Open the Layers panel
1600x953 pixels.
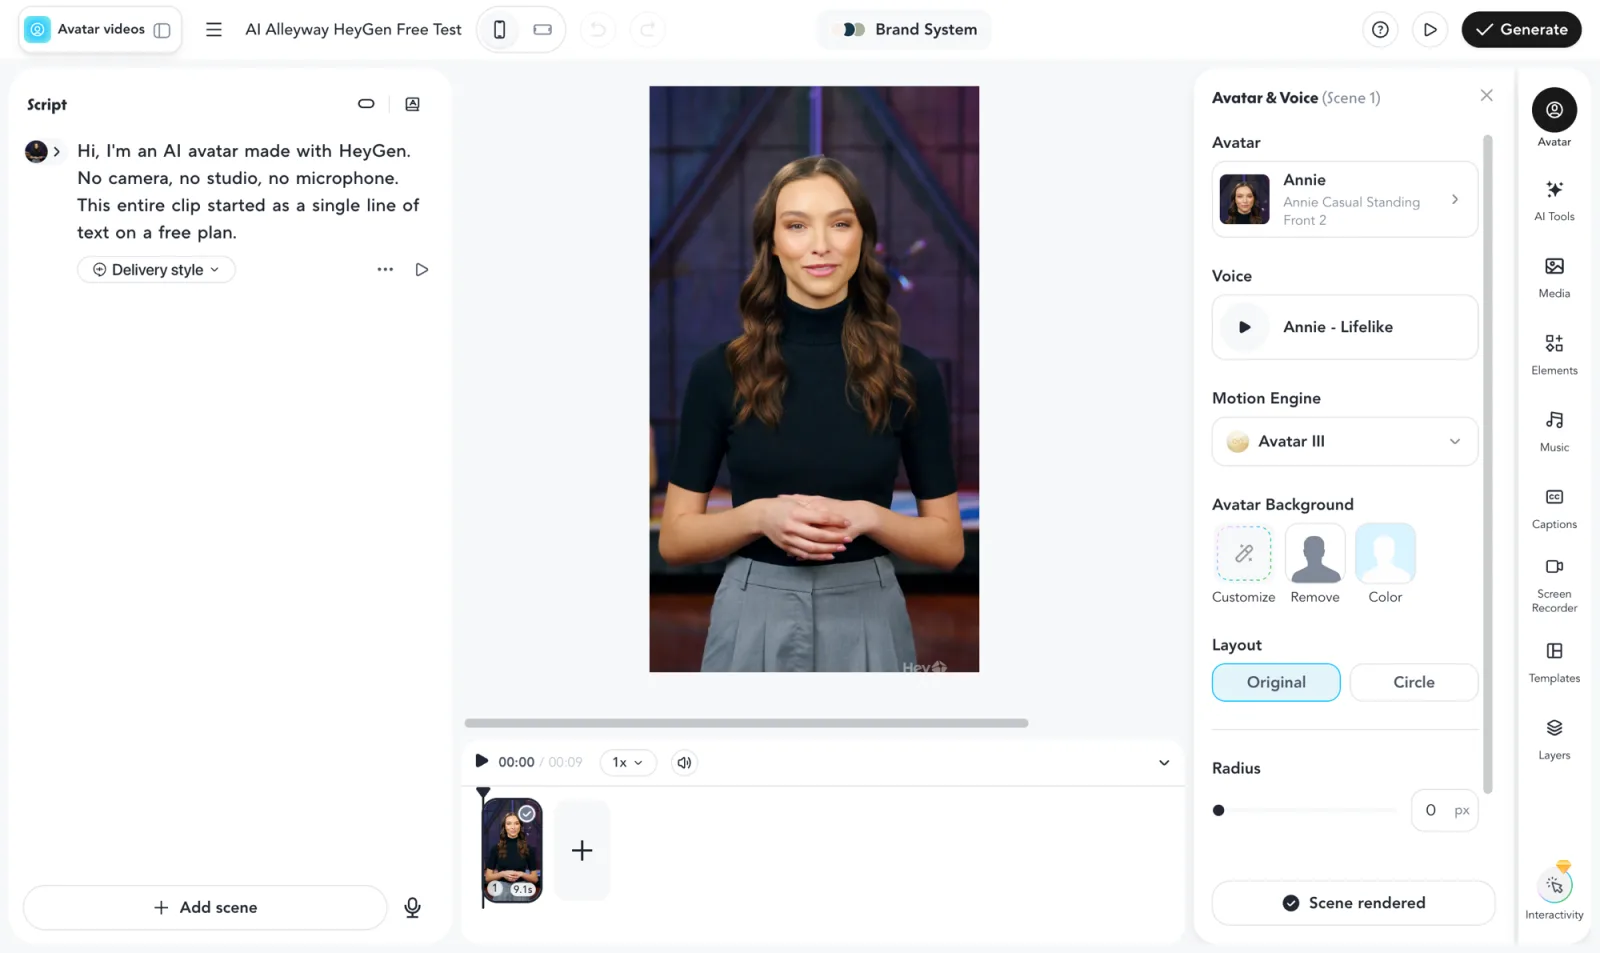coord(1554,739)
